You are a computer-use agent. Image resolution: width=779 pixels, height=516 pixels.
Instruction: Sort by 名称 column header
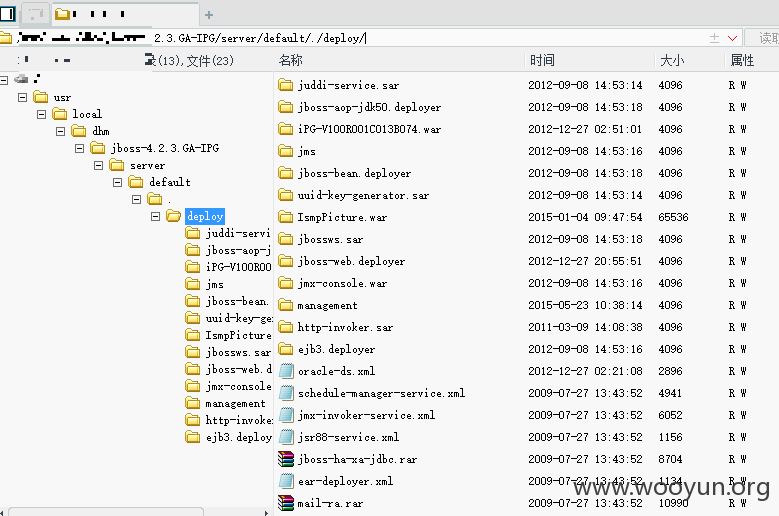(291, 60)
